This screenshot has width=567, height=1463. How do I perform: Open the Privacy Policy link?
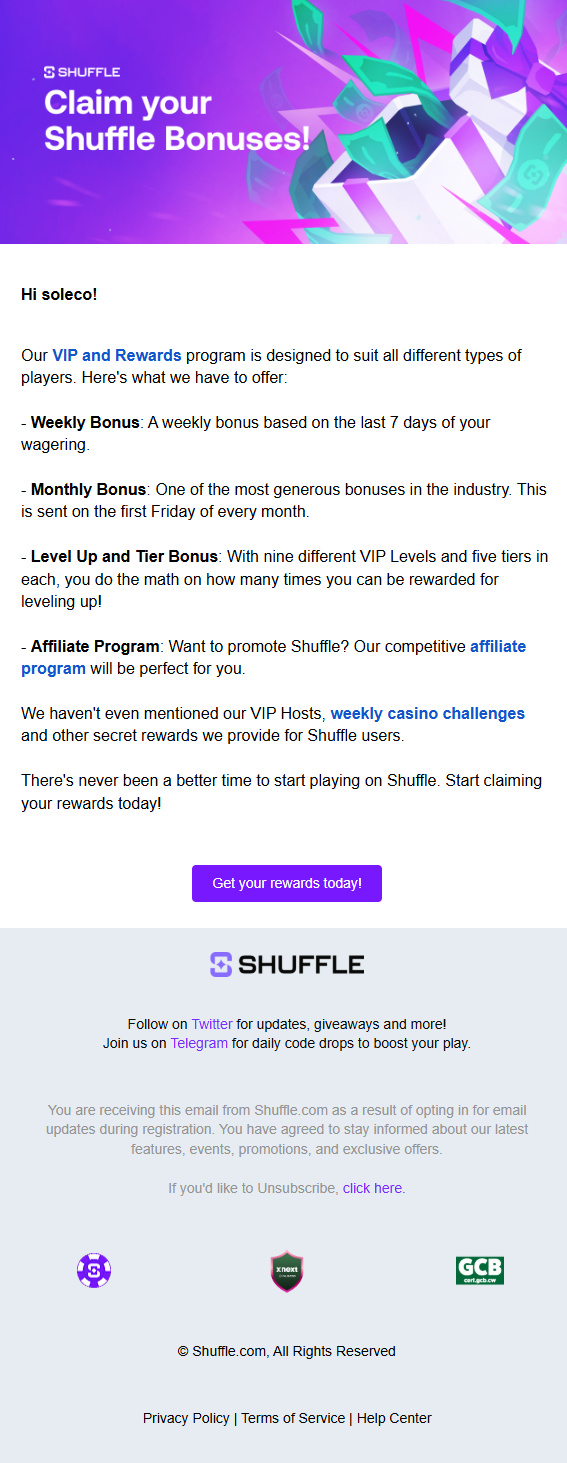pyautogui.click(x=186, y=1418)
